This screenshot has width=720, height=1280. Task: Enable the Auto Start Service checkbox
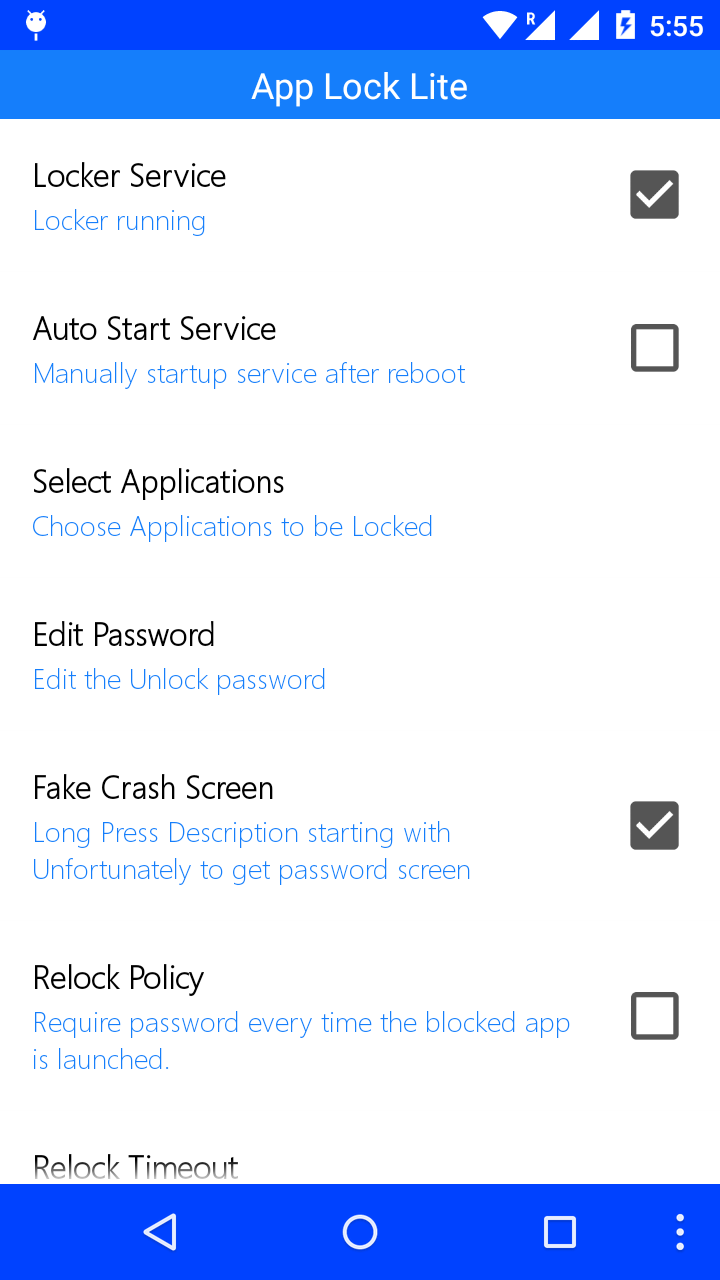pos(655,348)
